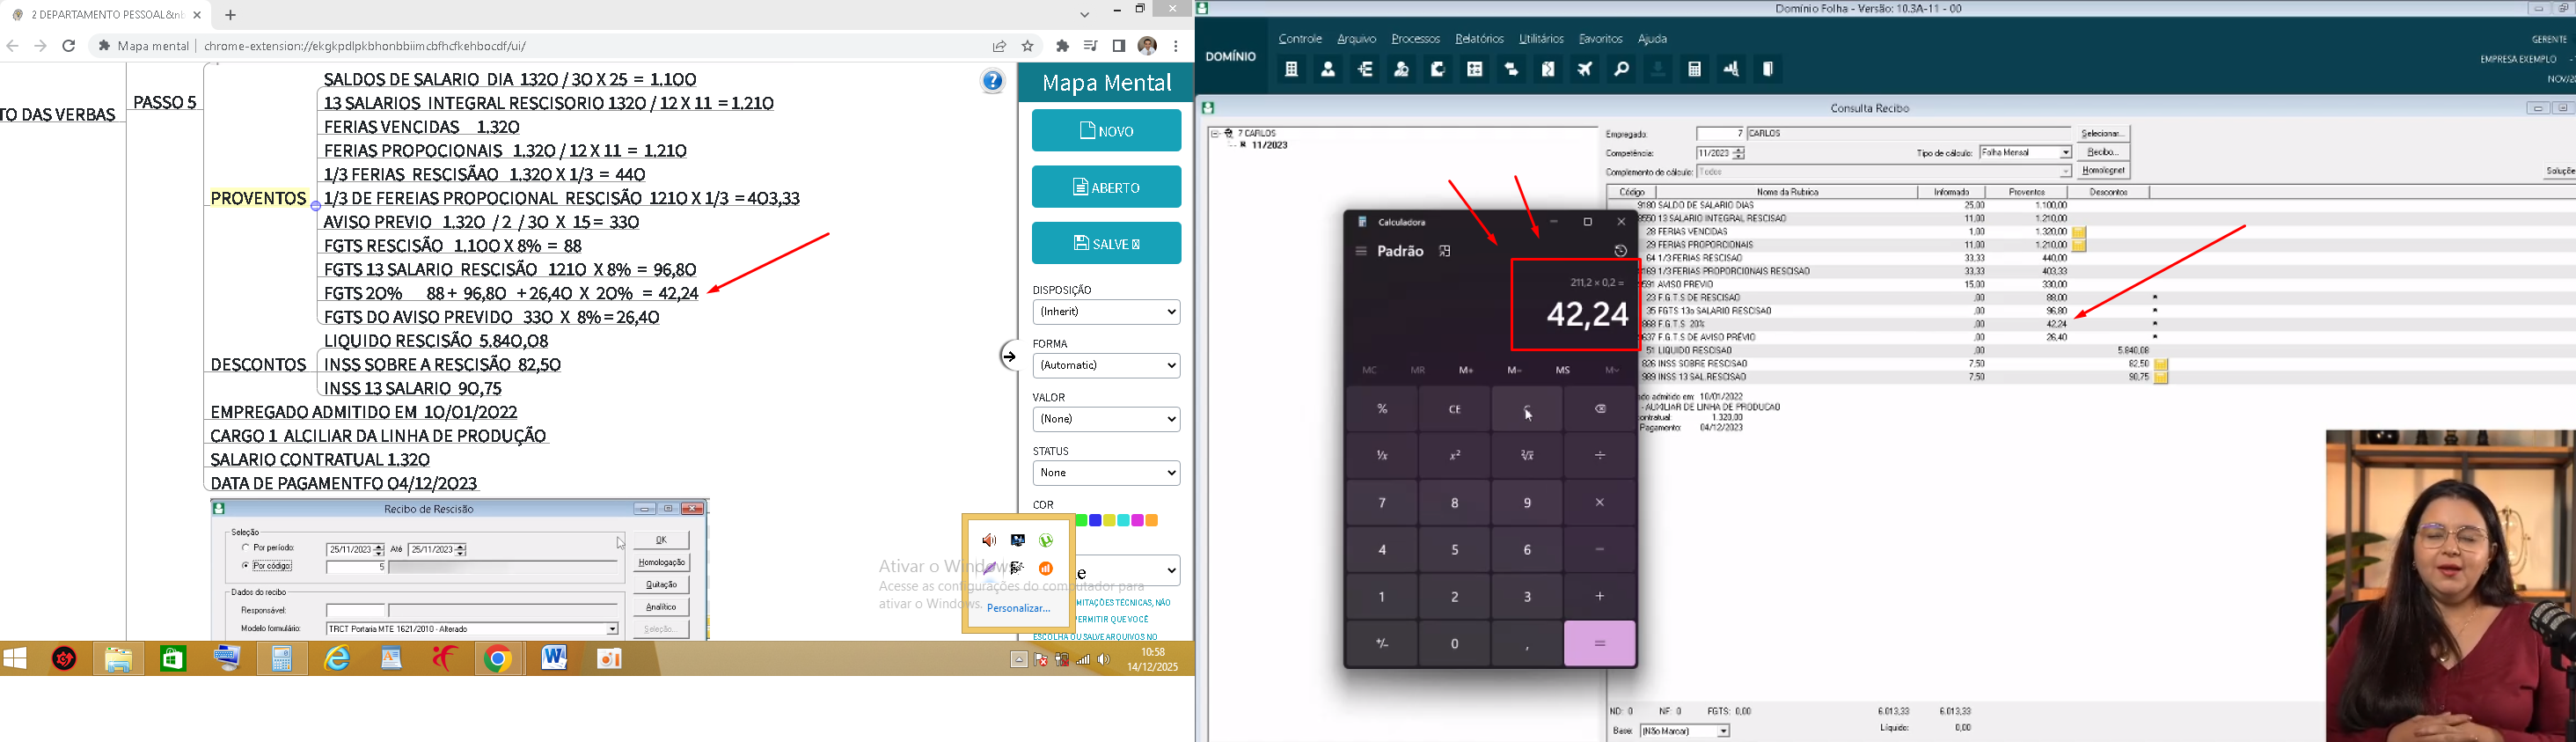This screenshot has width=2576, height=742.
Task: Click the 'Recibo...' button in Consulta Recibo
Action: click(2103, 152)
